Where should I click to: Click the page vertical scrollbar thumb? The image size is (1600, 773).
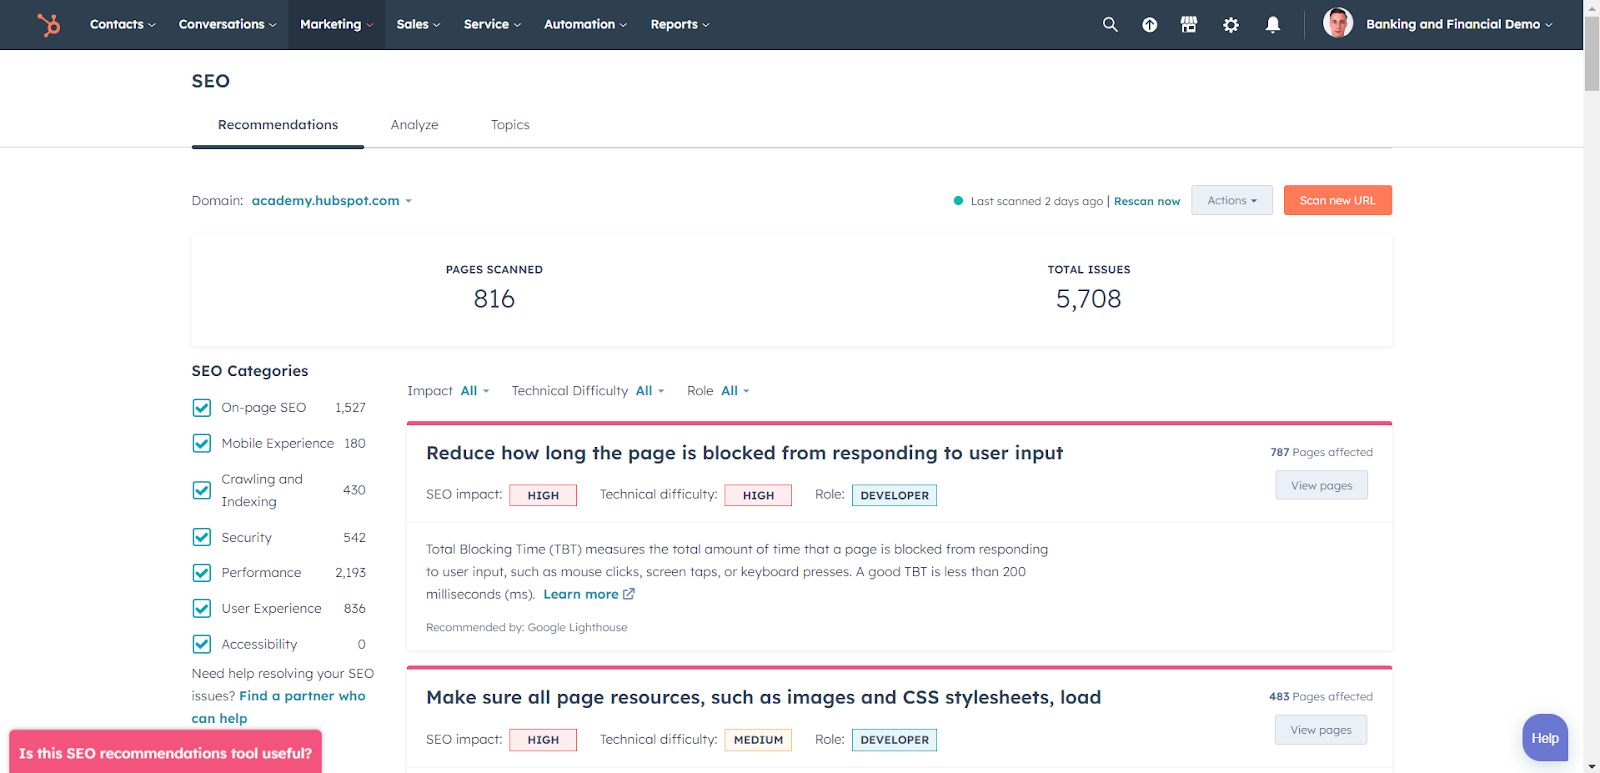(x=1592, y=52)
